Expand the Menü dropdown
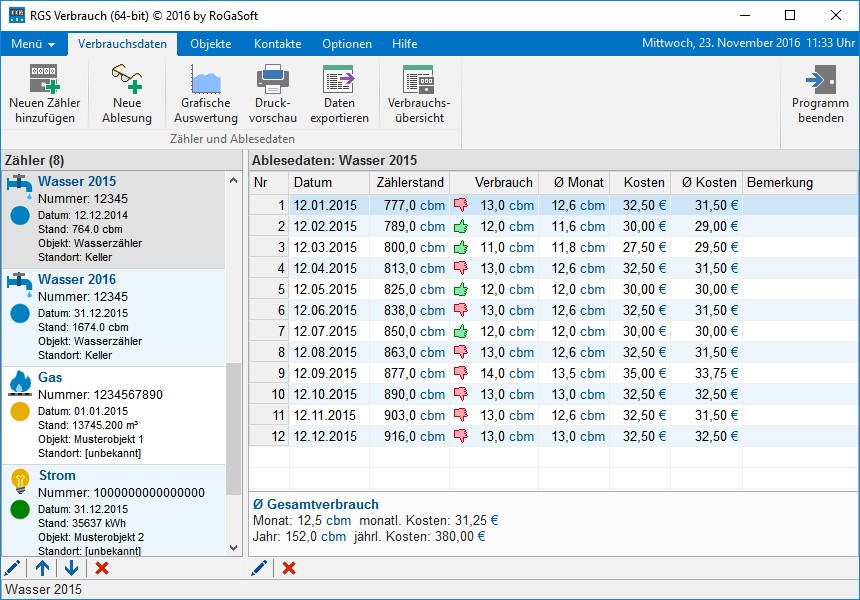 coord(33,44)
